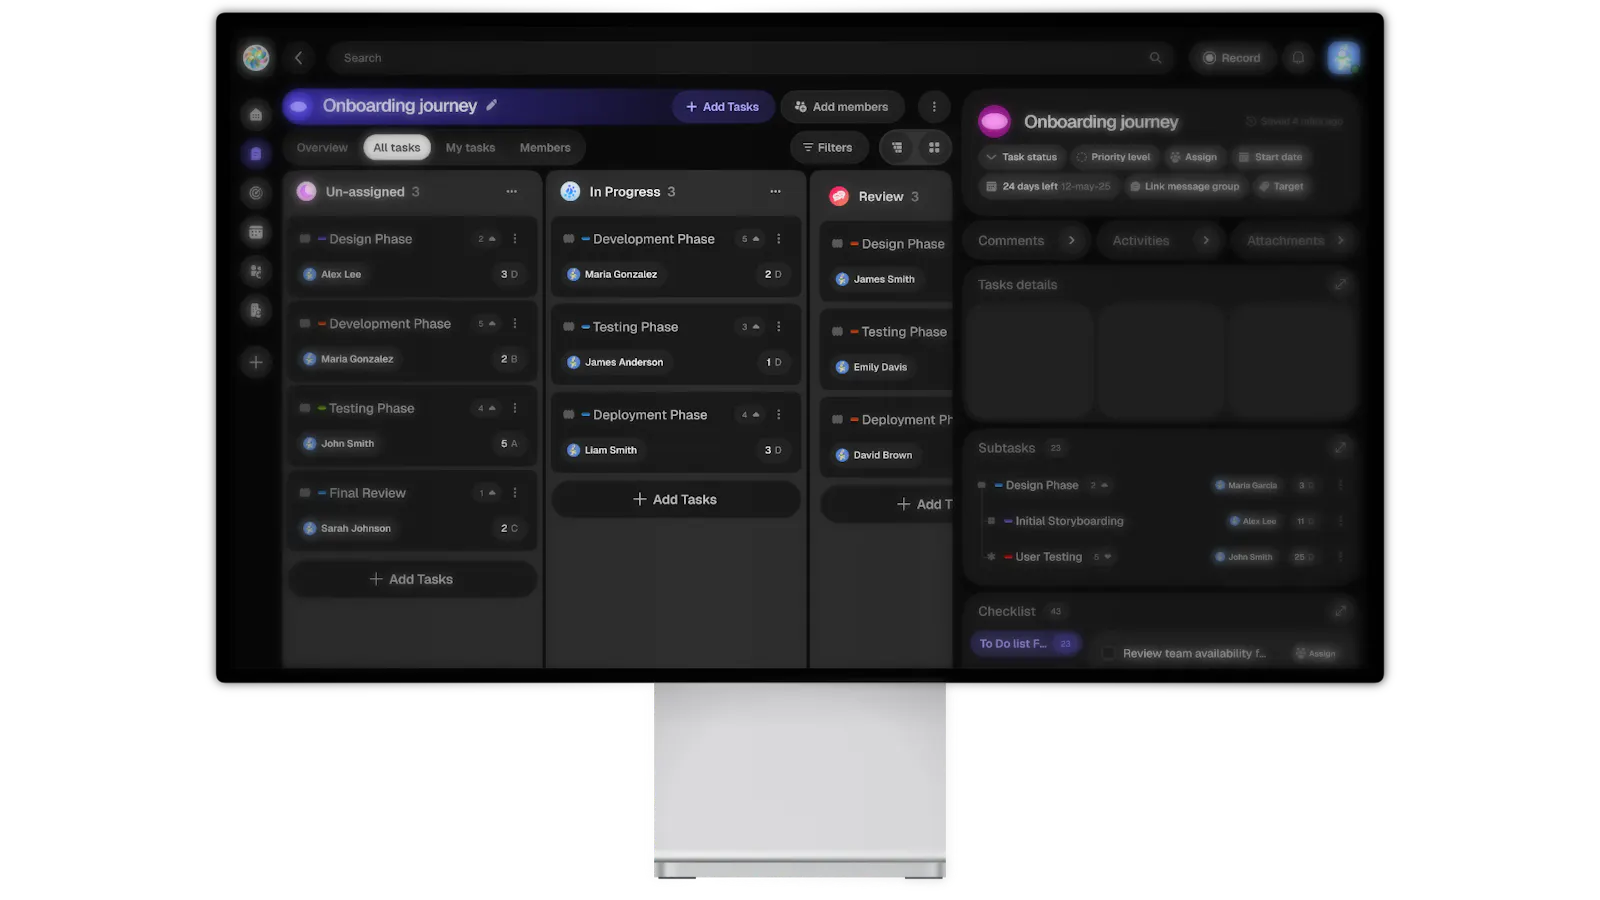This screenshot has height=900, width=1600.
Task: Click the magenta project color circle in detail panel
Action: click(994, 122)
